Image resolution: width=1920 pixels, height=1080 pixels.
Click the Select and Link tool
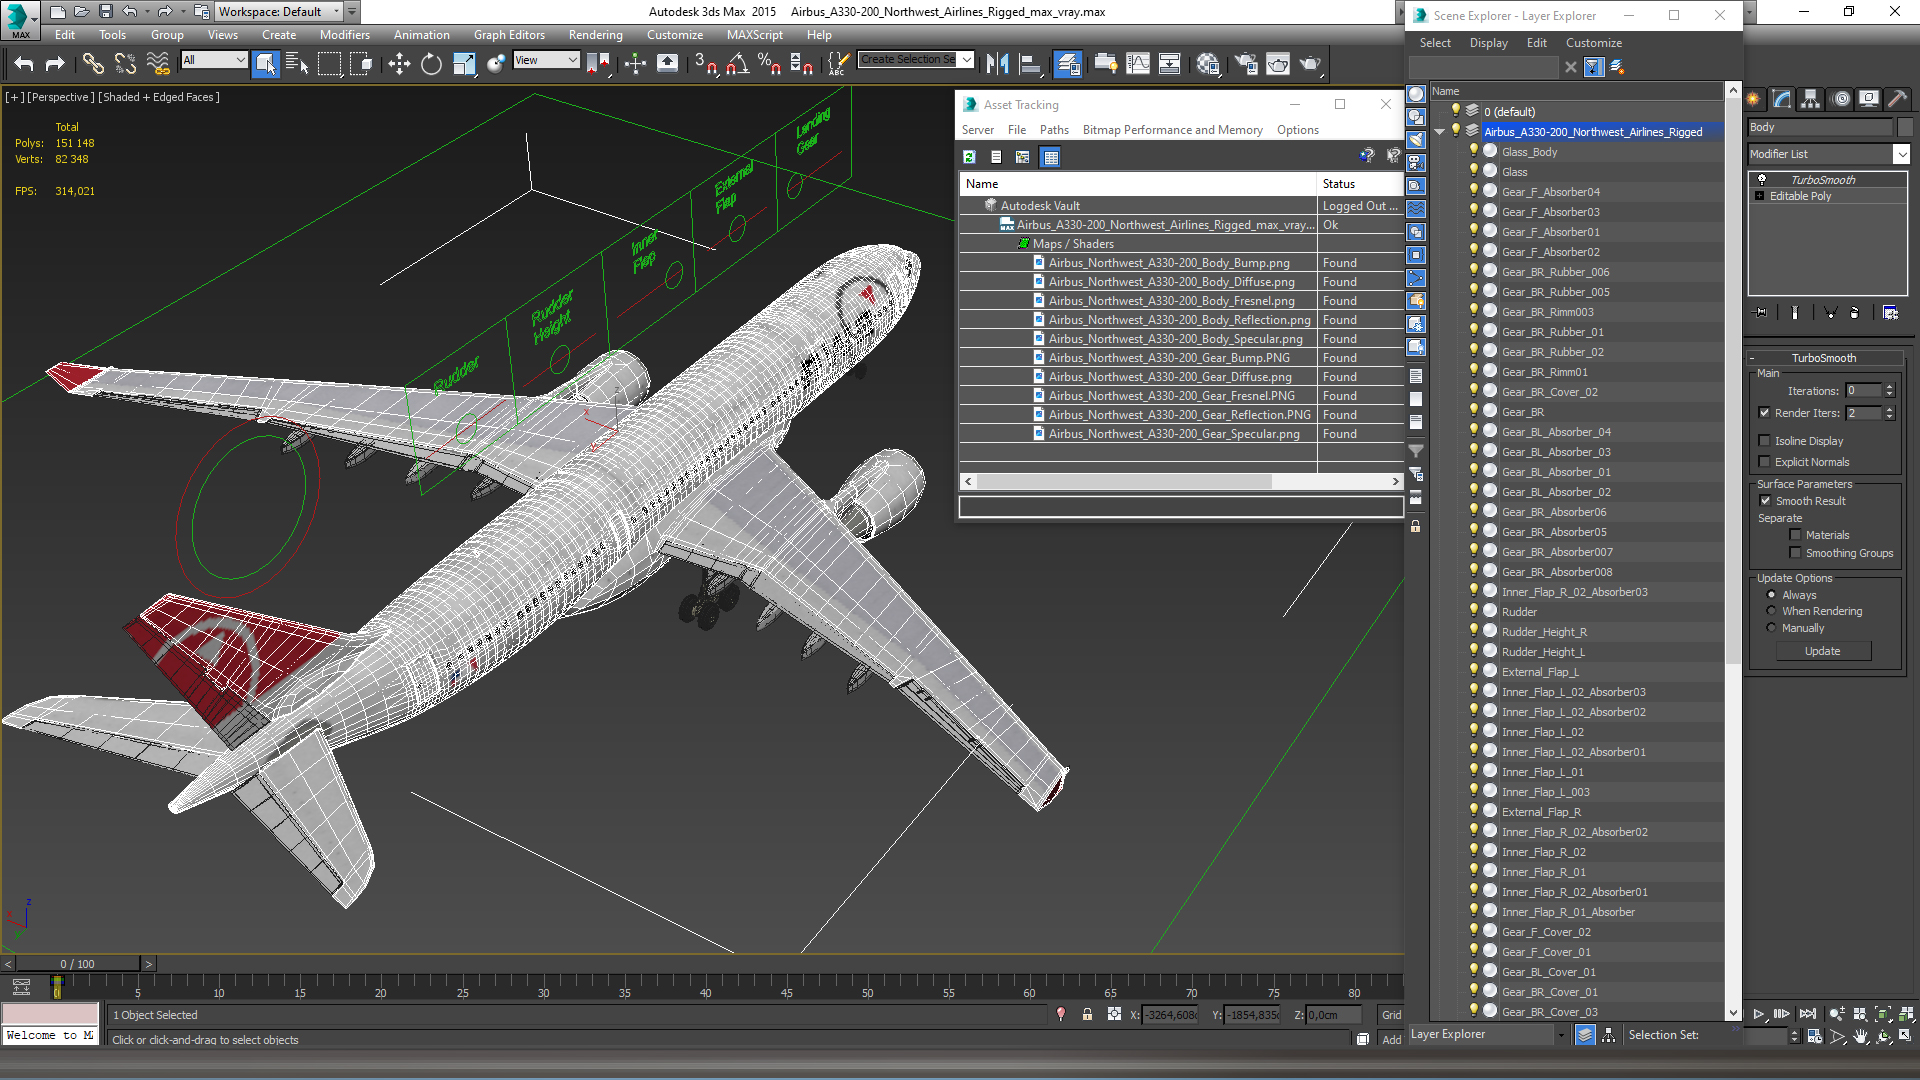tap(93, 64)
